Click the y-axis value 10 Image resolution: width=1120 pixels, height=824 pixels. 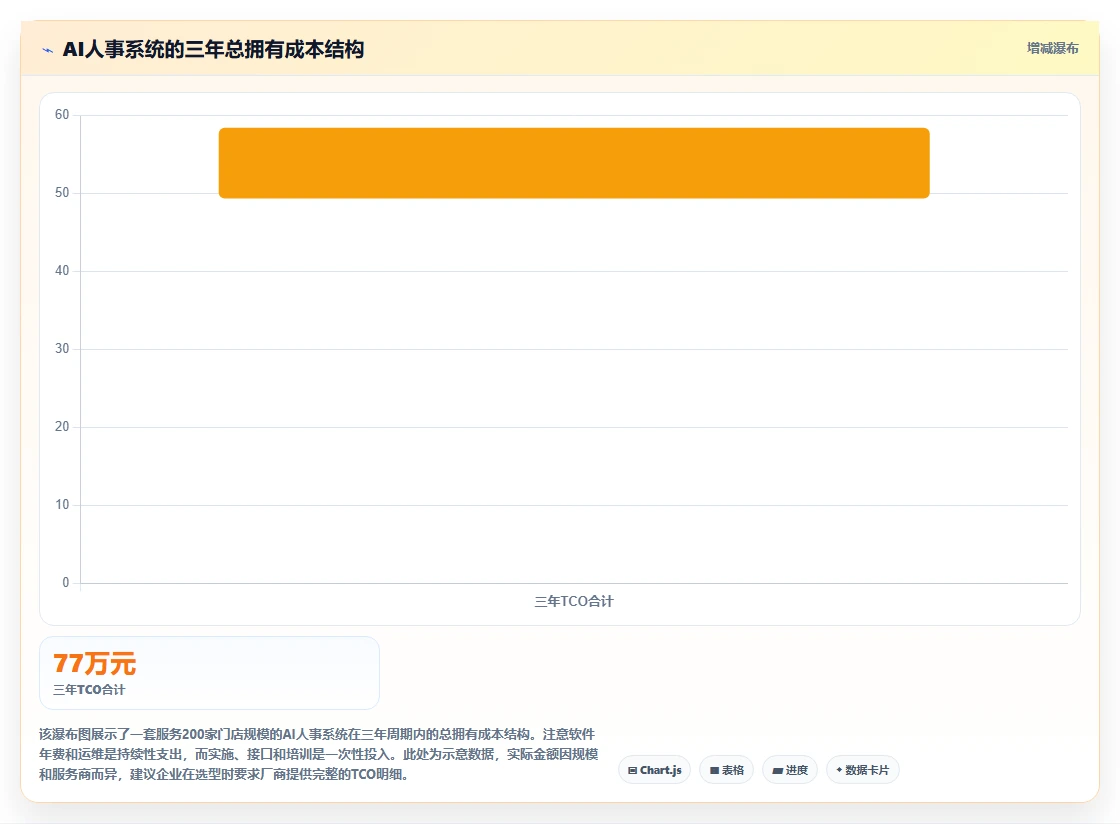tap(62, 504)
